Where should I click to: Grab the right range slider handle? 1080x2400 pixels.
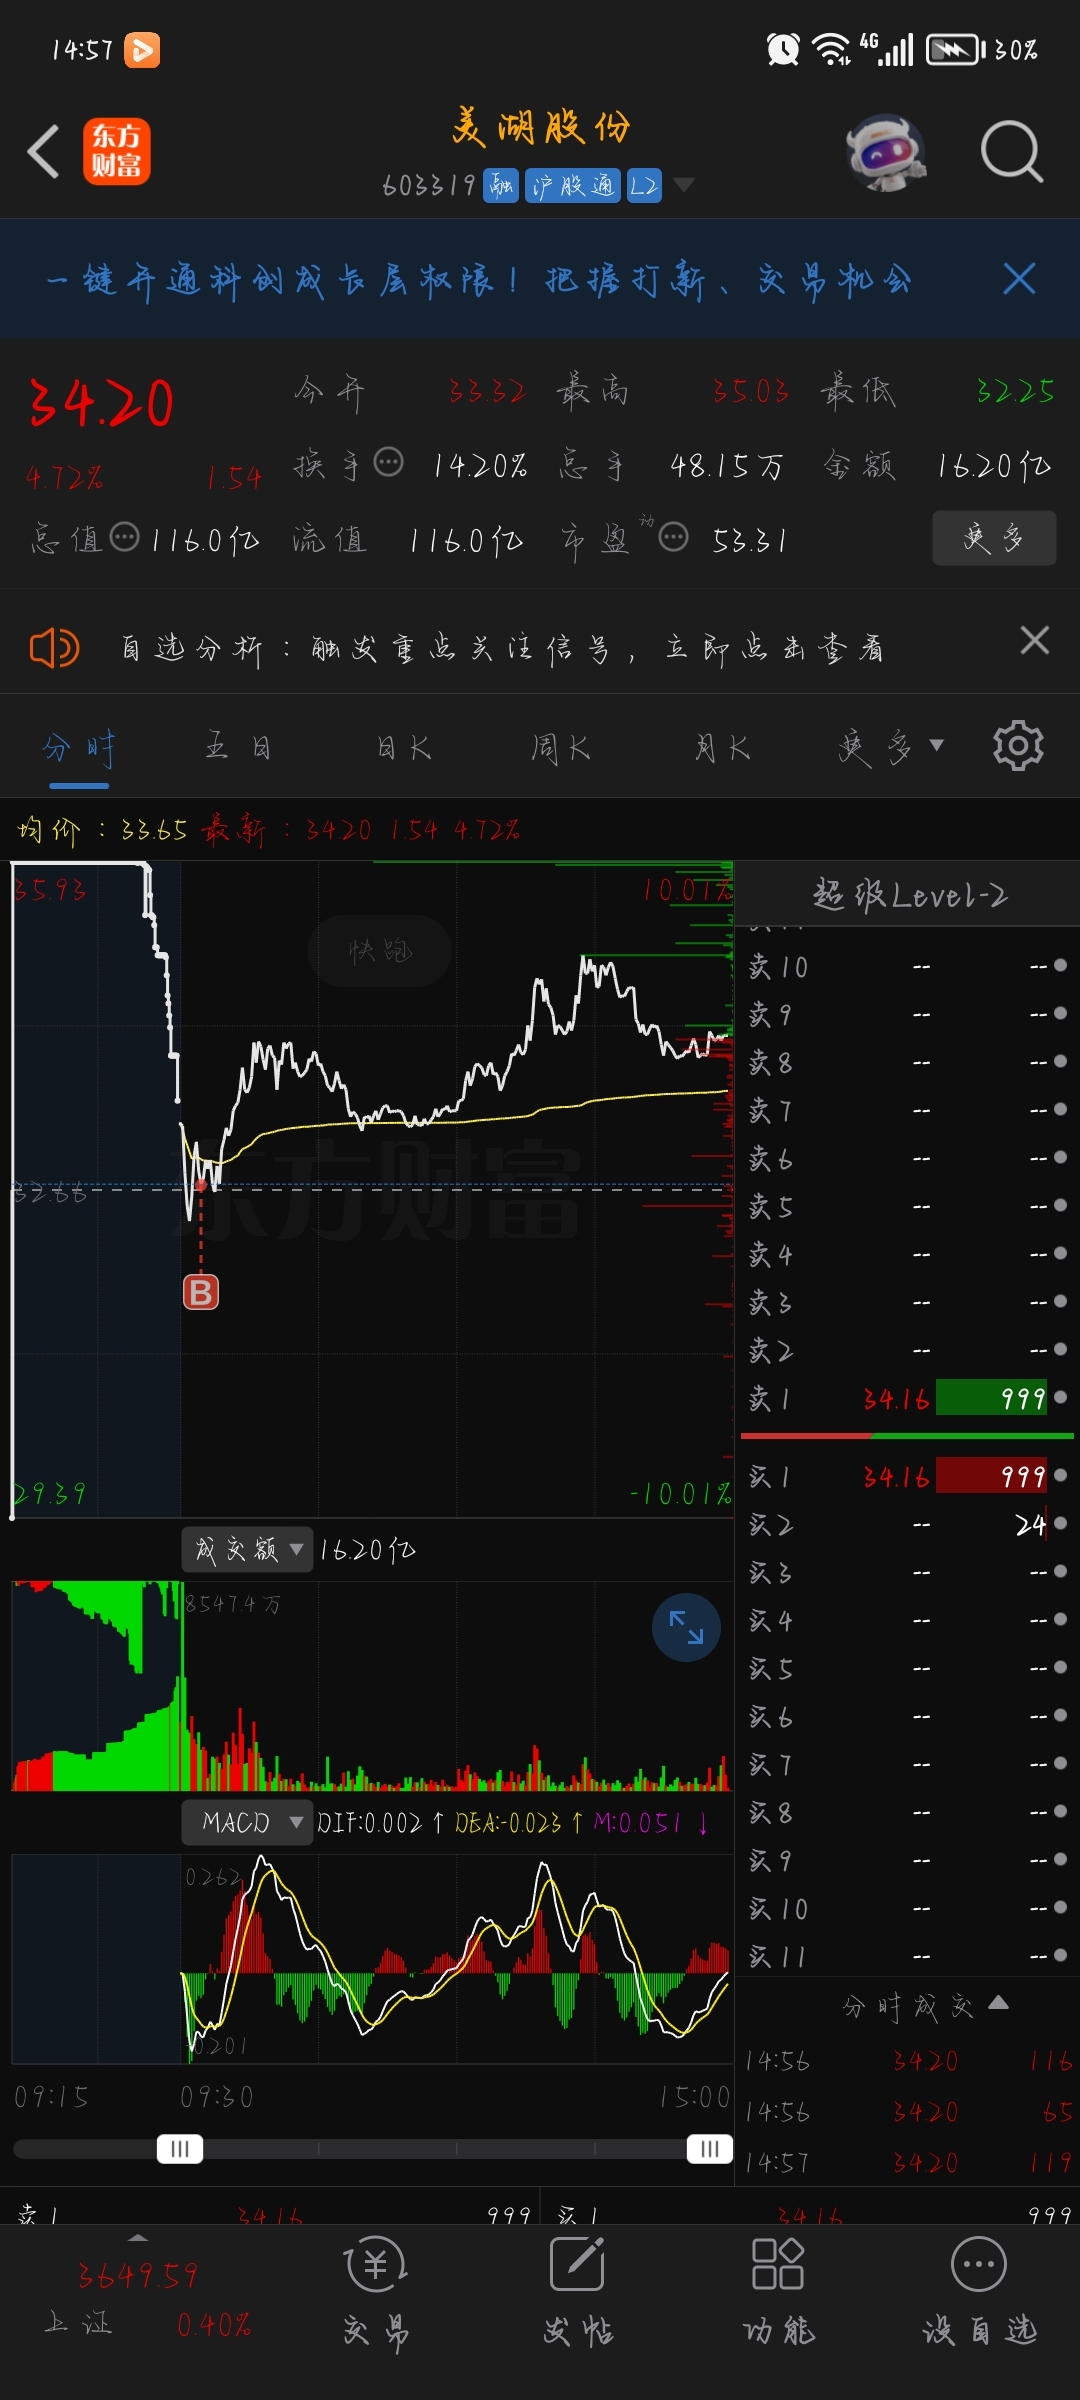710,2149
